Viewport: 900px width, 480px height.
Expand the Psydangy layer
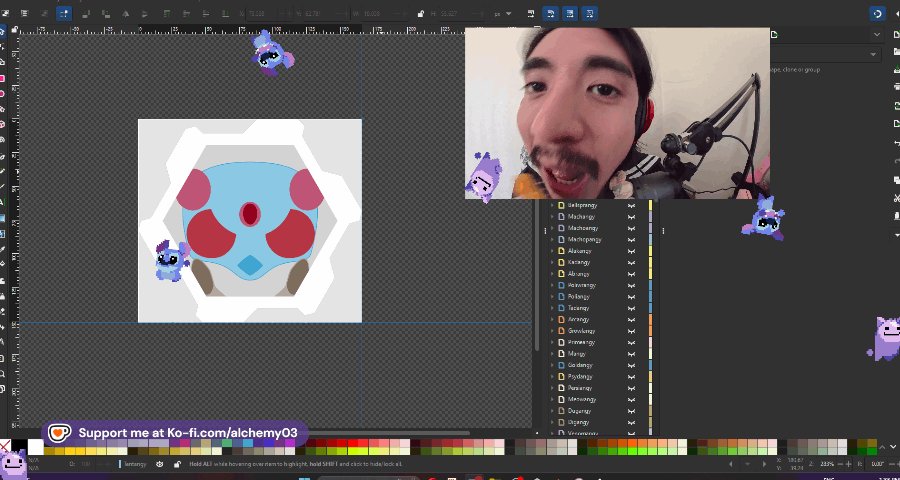553,377
